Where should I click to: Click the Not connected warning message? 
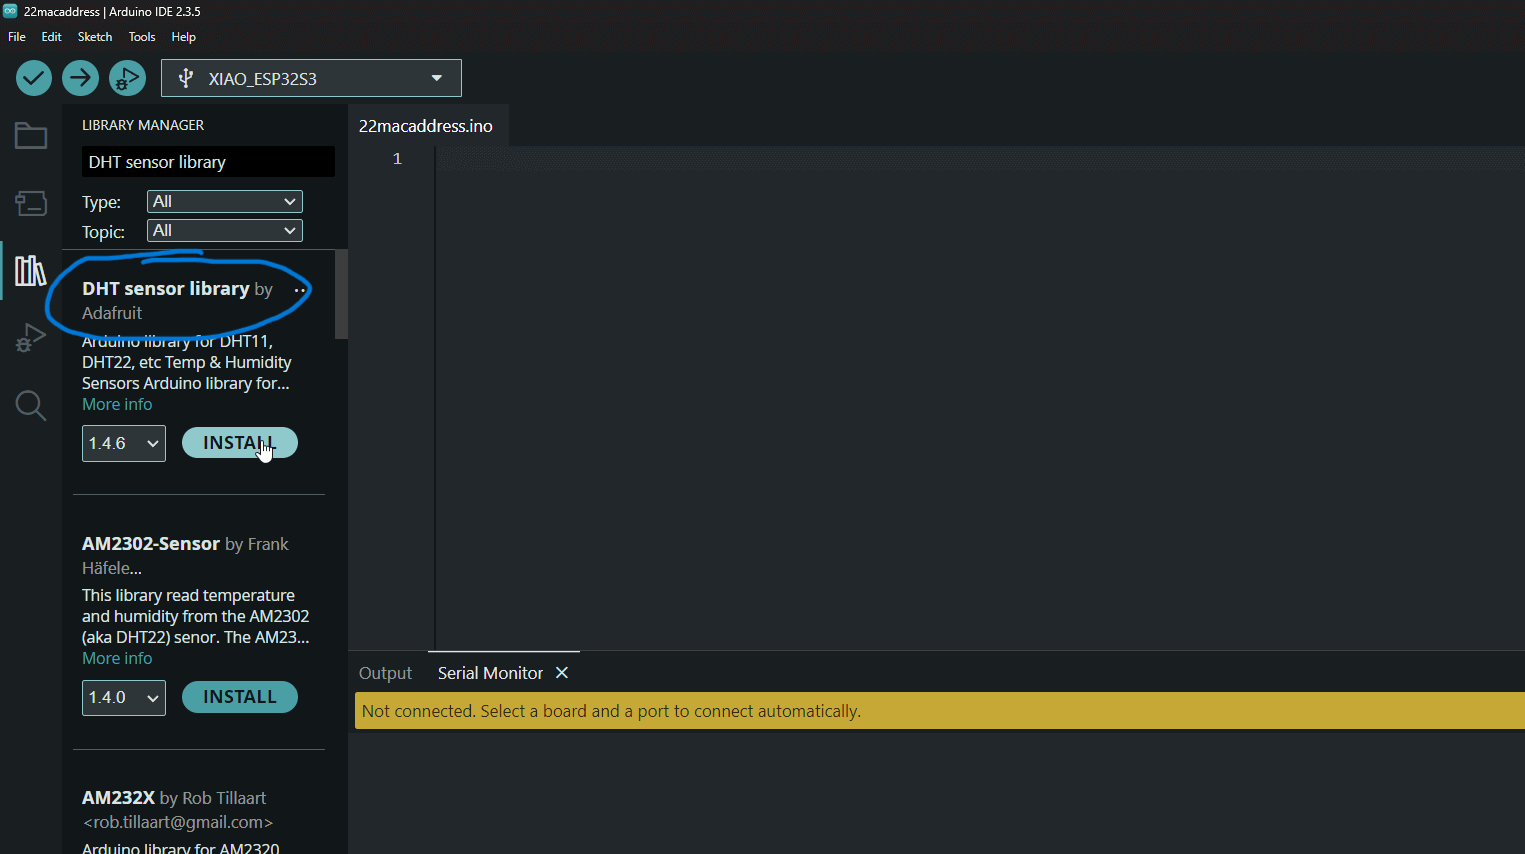pyautogui.click(x=611, y=711)
